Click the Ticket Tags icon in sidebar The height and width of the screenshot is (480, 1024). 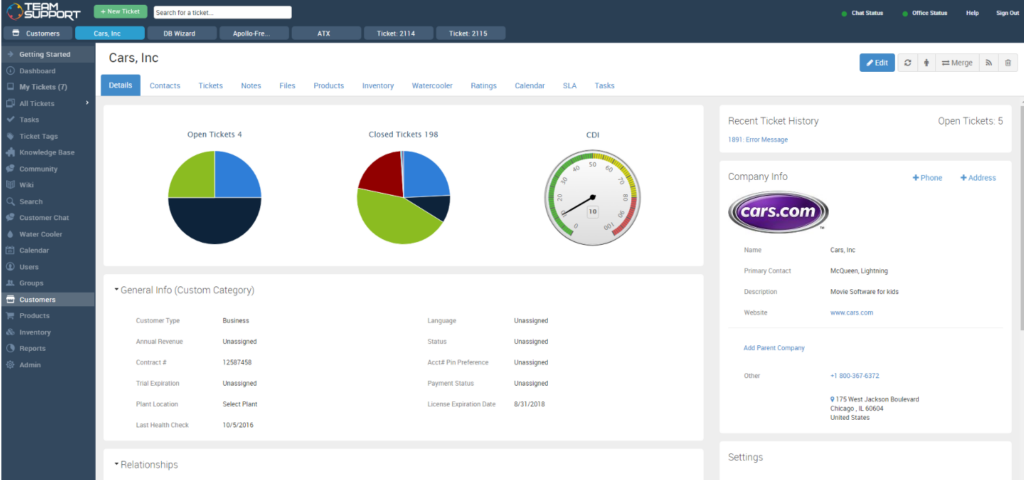[10, 136]
